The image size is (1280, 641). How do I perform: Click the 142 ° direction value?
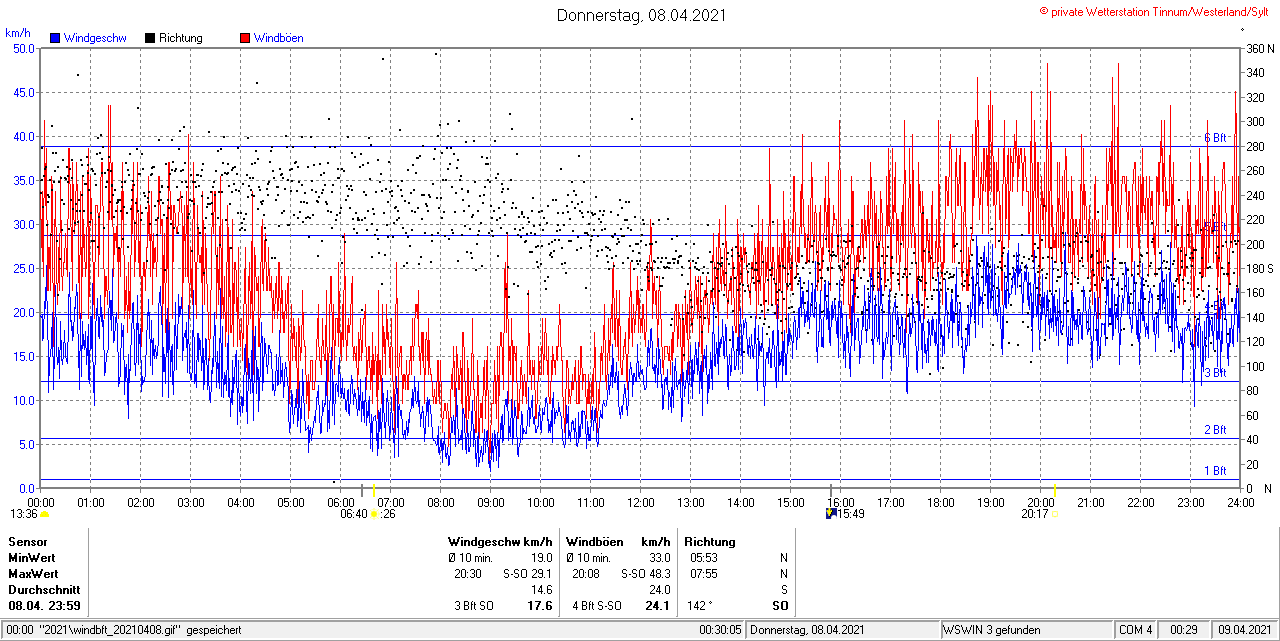[x=701, y=606]
